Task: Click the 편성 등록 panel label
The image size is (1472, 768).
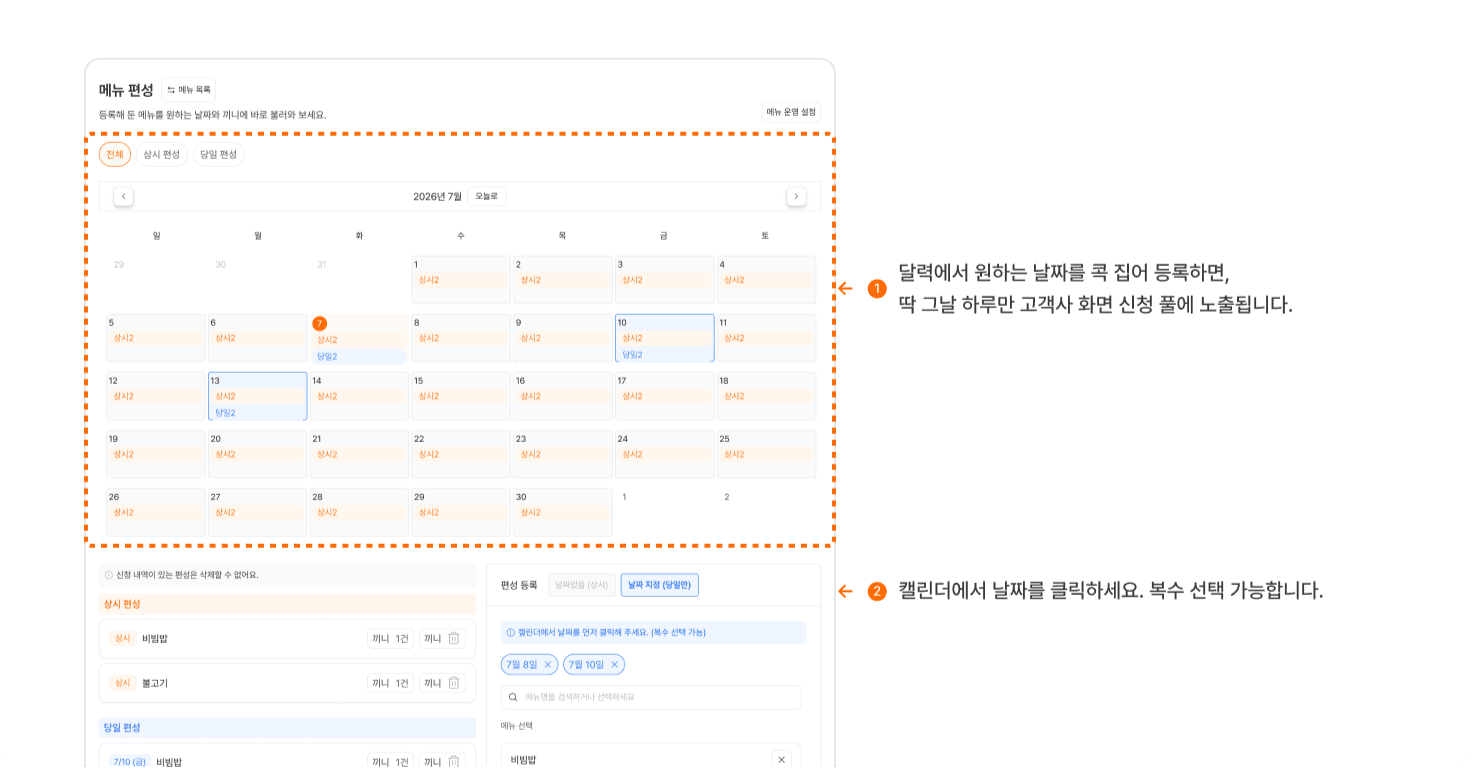Action: pyautogui.click(x=519, y=585)
